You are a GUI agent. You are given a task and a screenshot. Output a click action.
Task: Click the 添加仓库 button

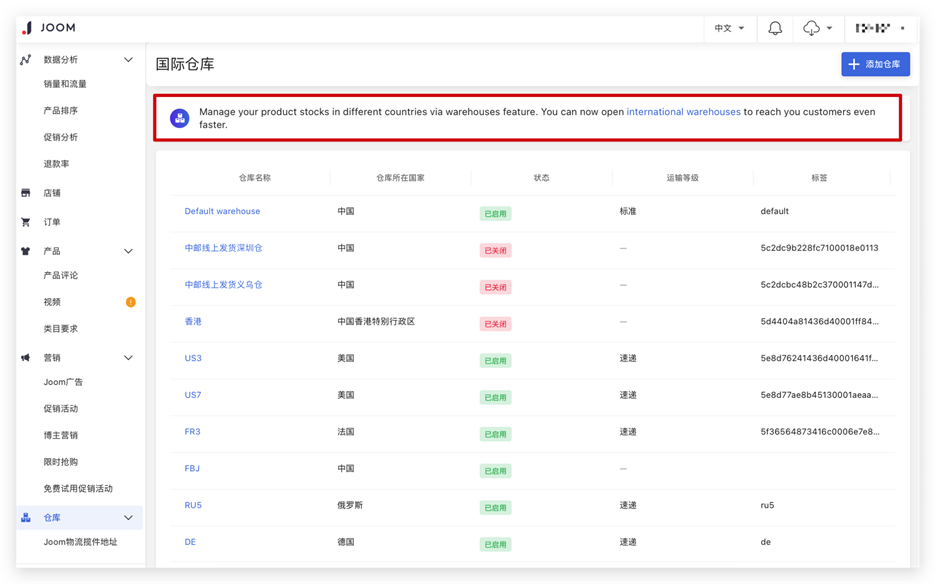coord(875,64)
